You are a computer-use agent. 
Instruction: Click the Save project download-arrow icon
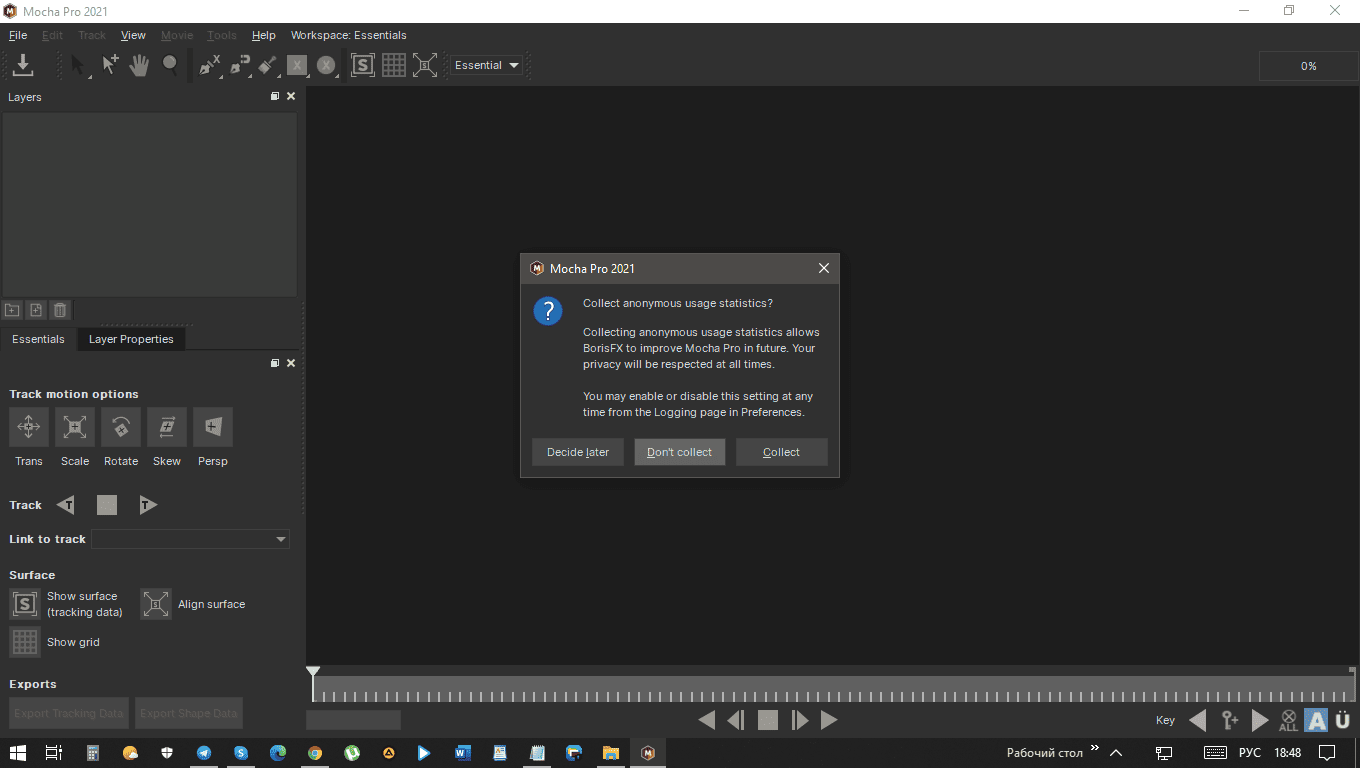(23, 65)
